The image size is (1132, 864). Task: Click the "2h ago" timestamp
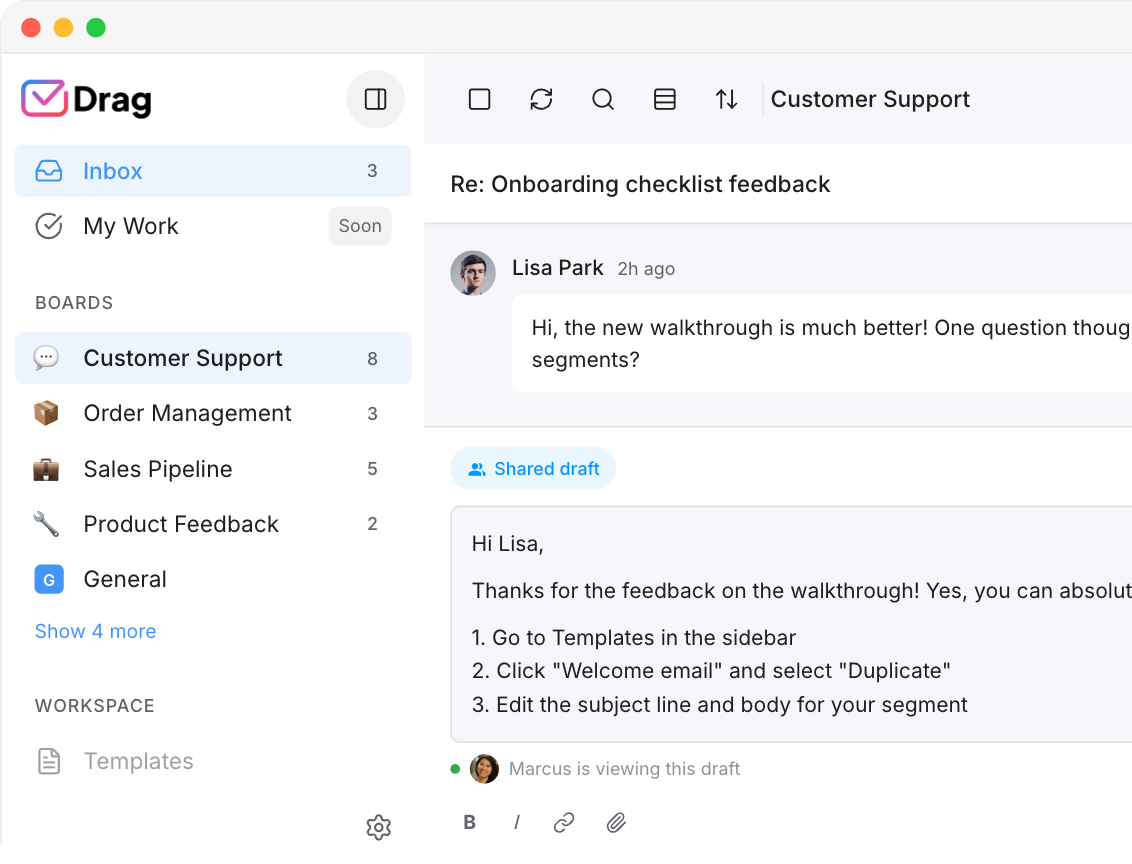[646, 269]
